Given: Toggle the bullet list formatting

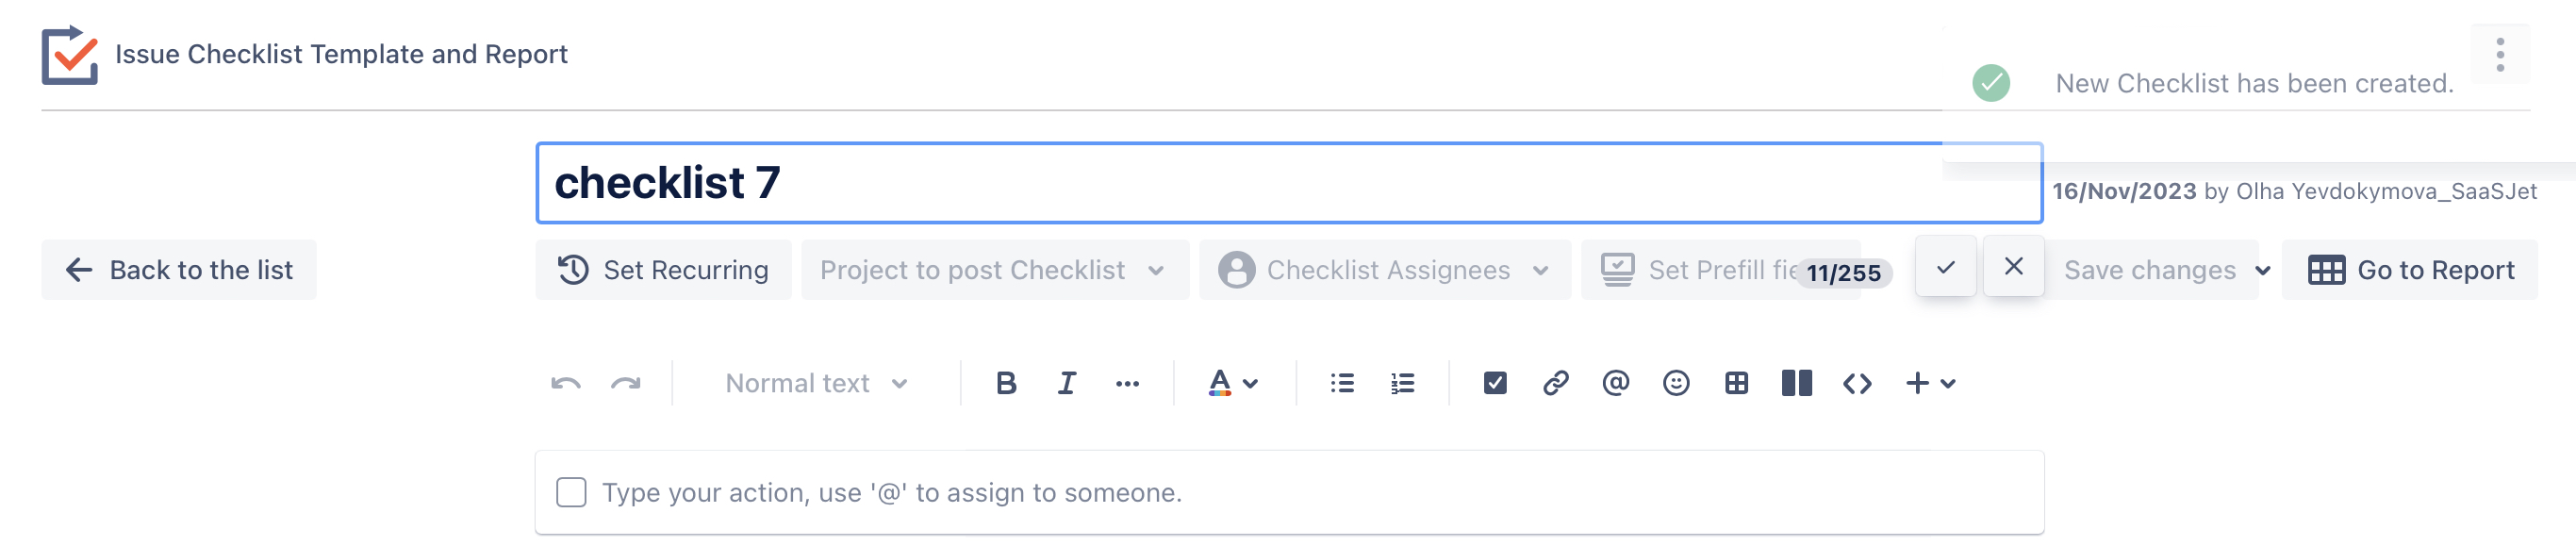Looking at the screenshot, I should pos(1342,384).
